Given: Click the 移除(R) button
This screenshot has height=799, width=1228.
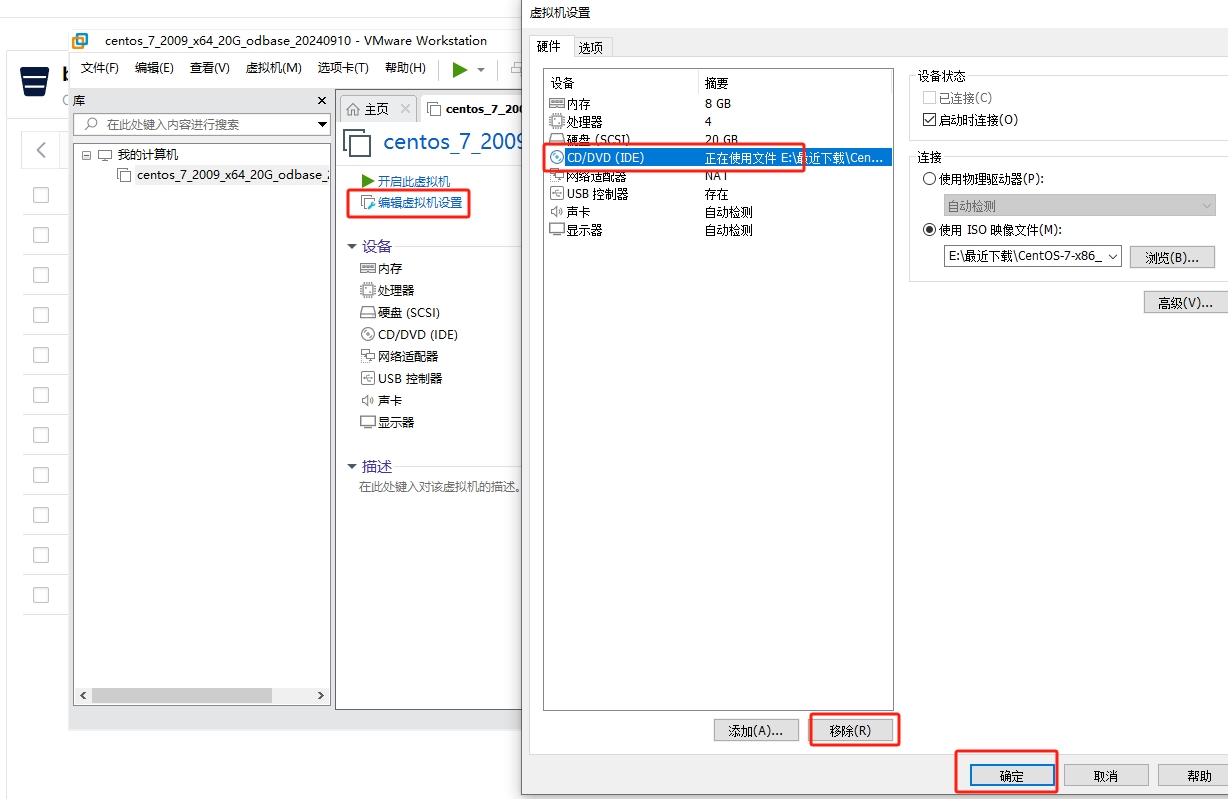Looking at the screenshot, I should [849, 730].
